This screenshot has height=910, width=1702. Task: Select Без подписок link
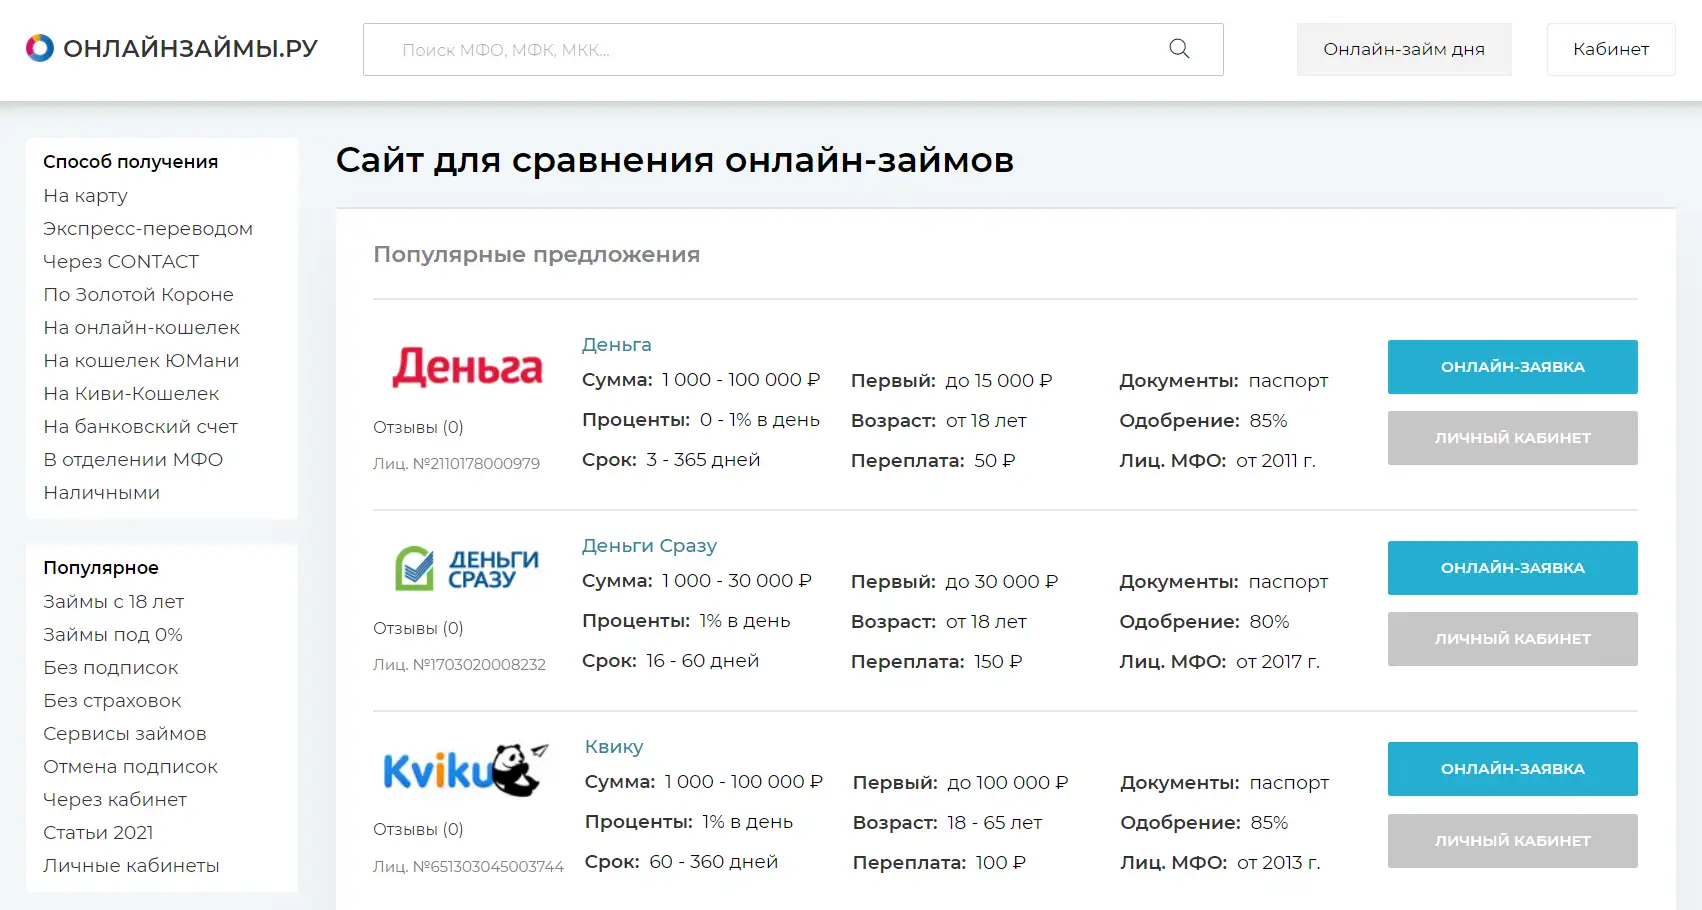pos(110,668)
